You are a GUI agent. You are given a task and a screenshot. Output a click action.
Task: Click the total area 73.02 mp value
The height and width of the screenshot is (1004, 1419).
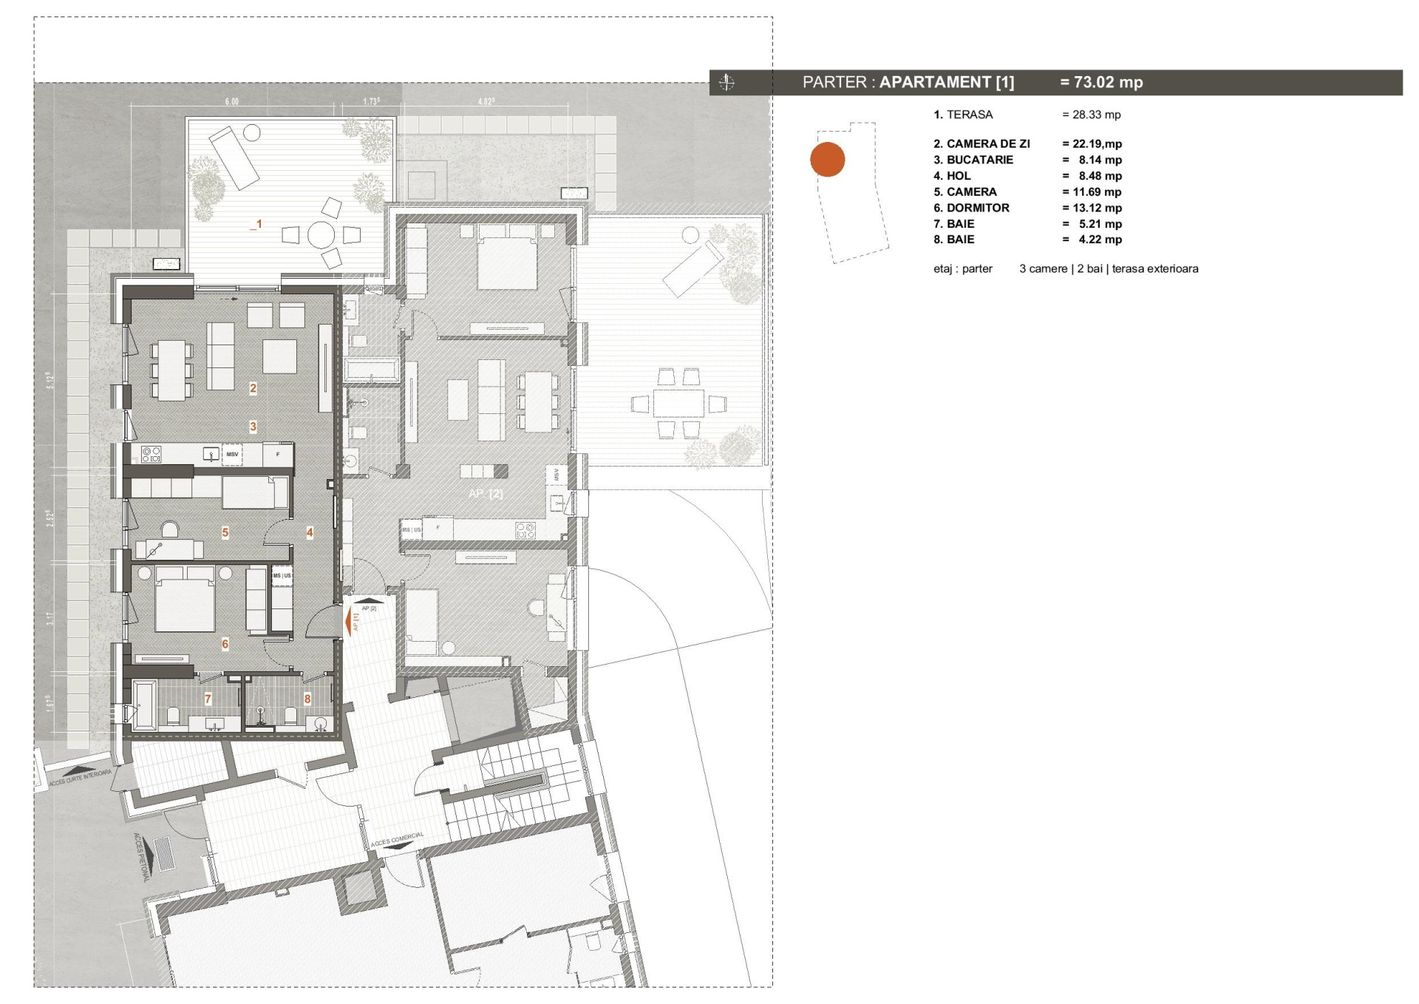1101,83
